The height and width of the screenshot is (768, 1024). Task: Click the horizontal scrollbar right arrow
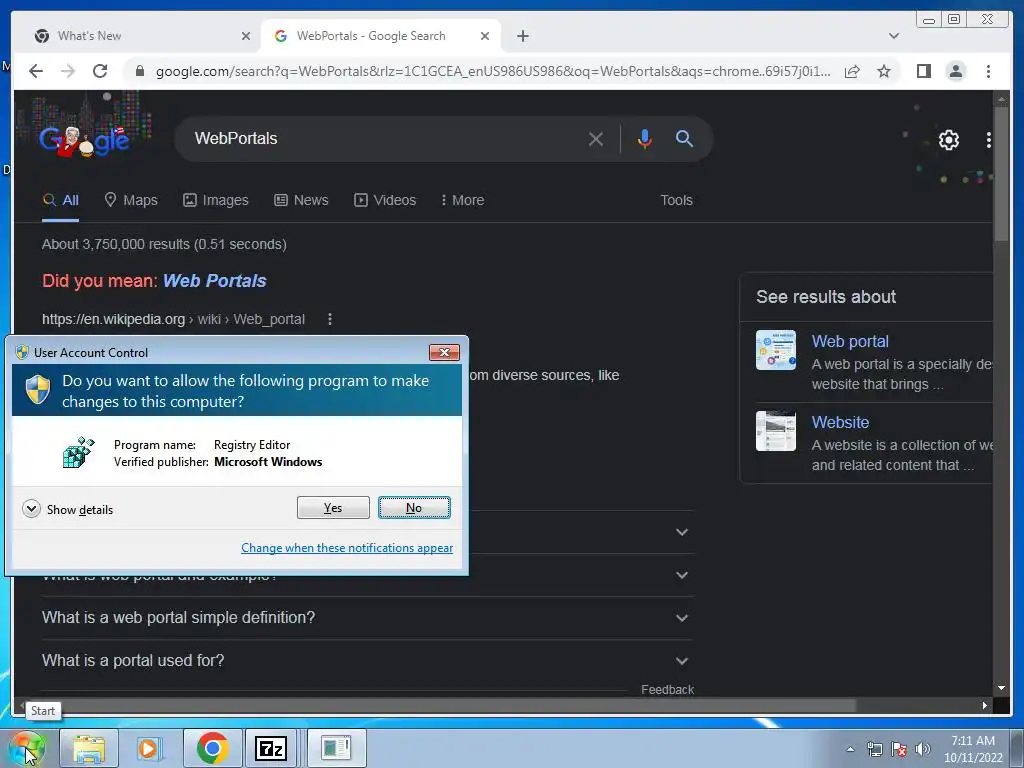(x=985, y=705)
